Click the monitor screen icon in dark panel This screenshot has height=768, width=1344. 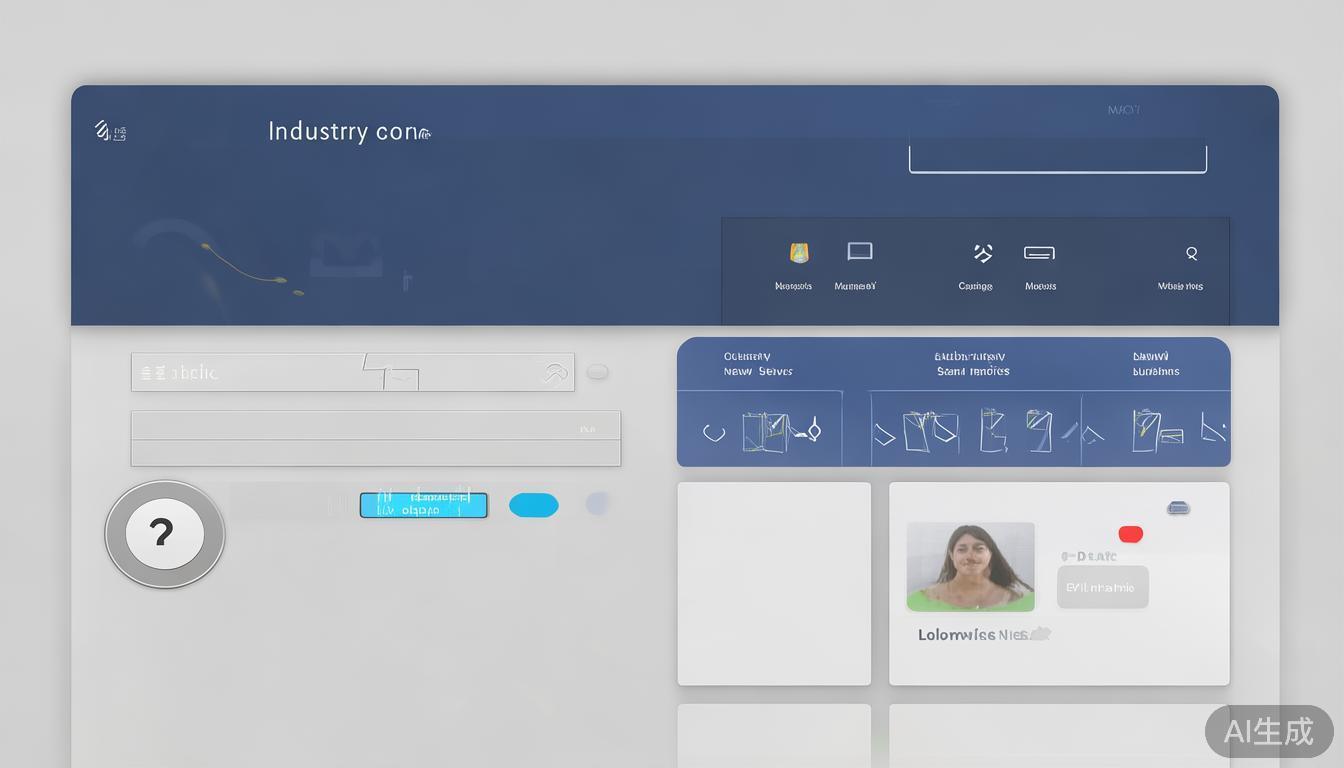[859, 252]
